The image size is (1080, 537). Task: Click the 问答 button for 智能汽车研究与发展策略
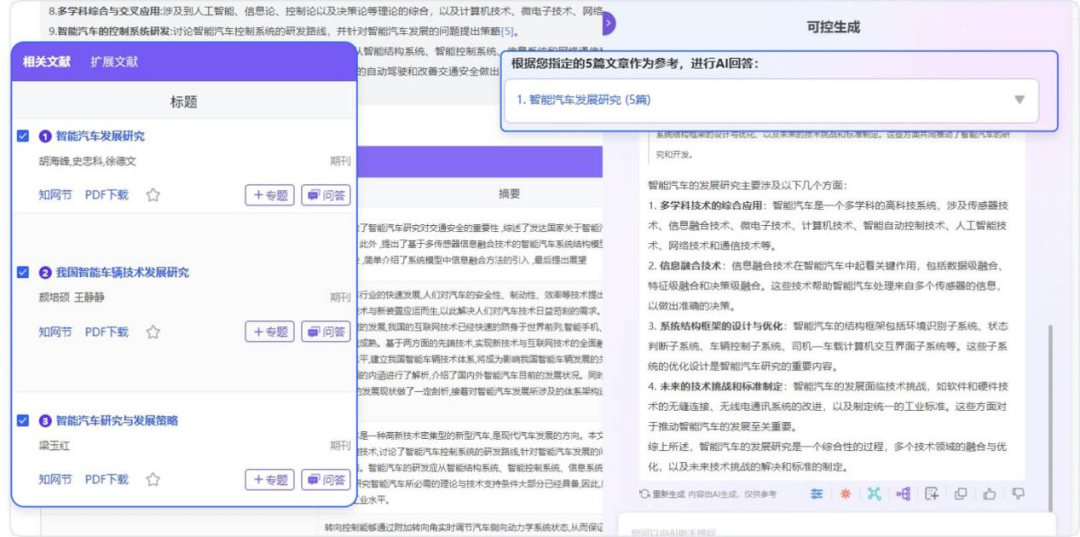[x=326, y=480]
